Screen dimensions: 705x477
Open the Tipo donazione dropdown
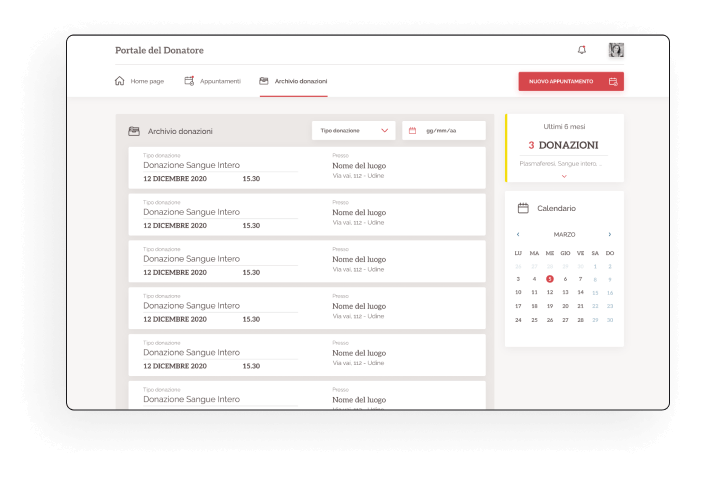(353, 131)
